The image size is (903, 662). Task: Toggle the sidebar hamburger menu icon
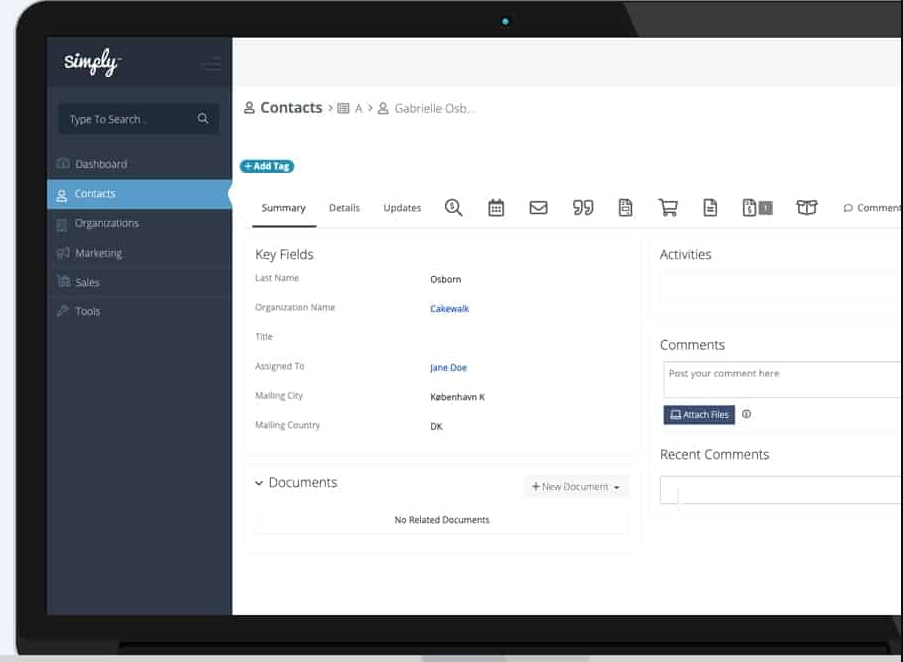(210, 65)
